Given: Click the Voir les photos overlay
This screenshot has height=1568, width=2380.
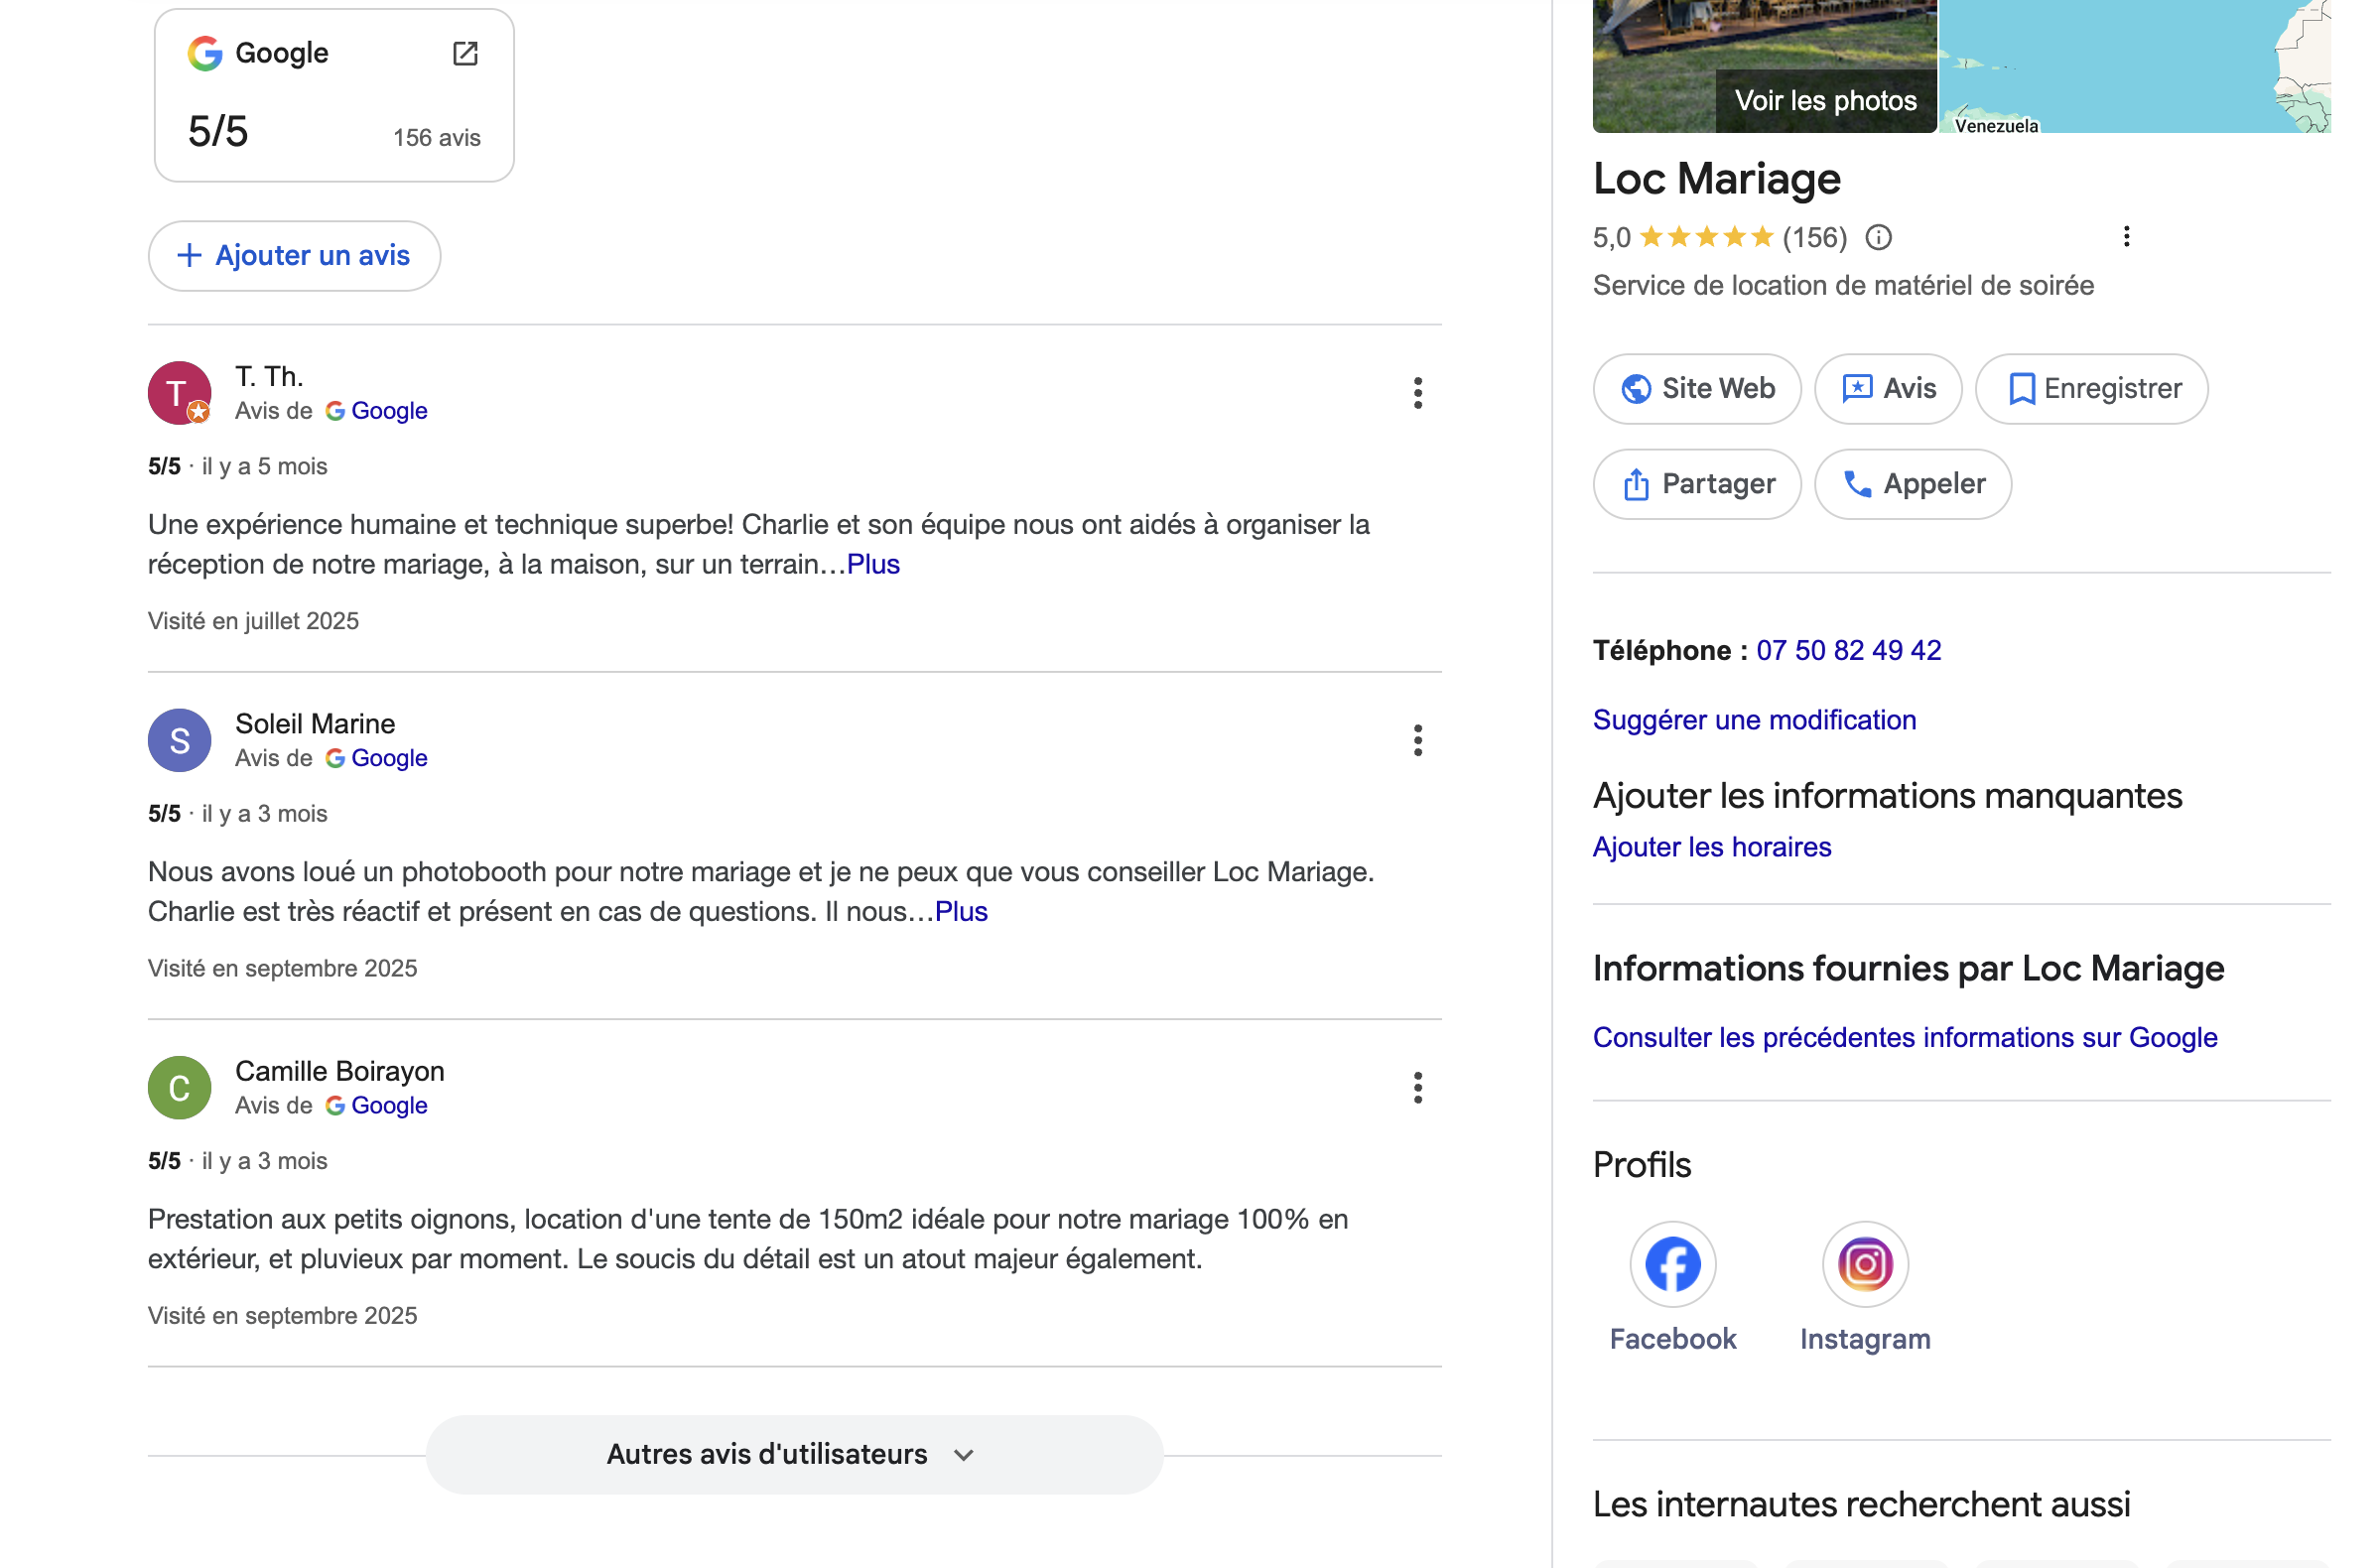Looking at the screenshot, I should 1825,100.
